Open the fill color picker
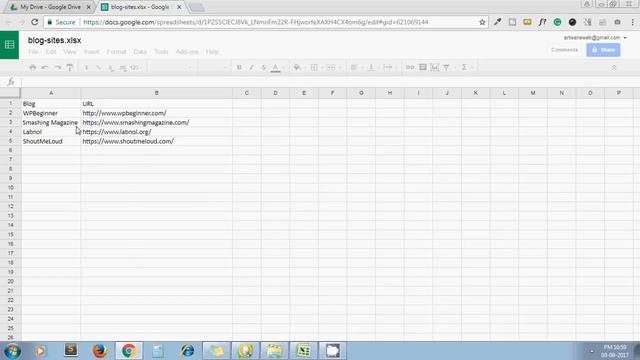The width and height of the screenshot is (640, 360). point(298,67)
